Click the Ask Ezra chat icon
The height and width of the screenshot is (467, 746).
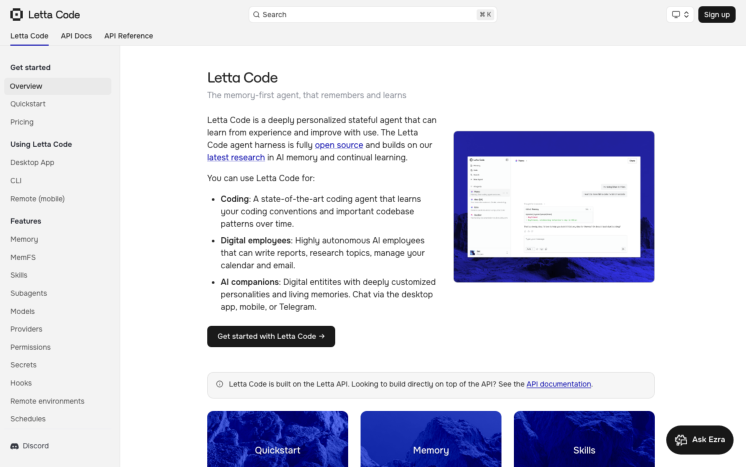681,440
